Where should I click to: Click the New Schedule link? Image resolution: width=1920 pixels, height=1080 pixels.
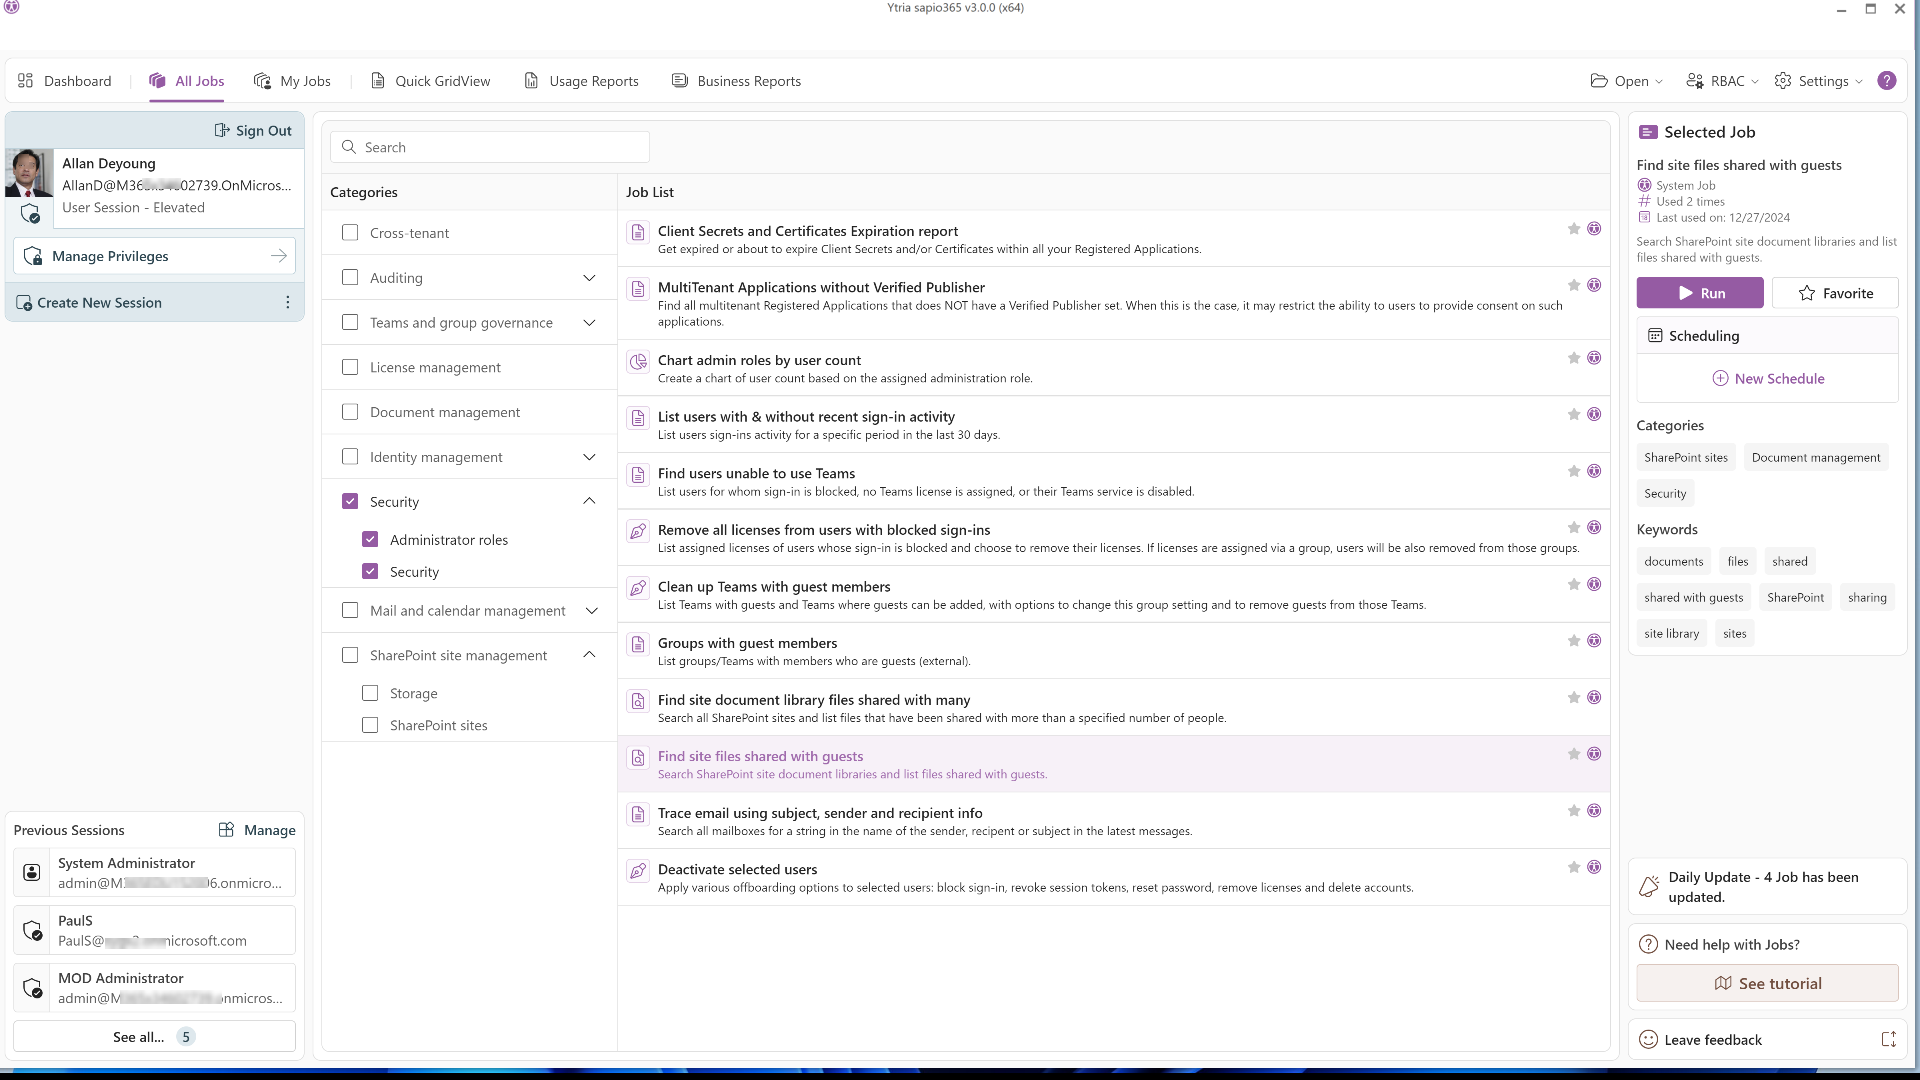pyautogui.click(x=1767, y=379)
